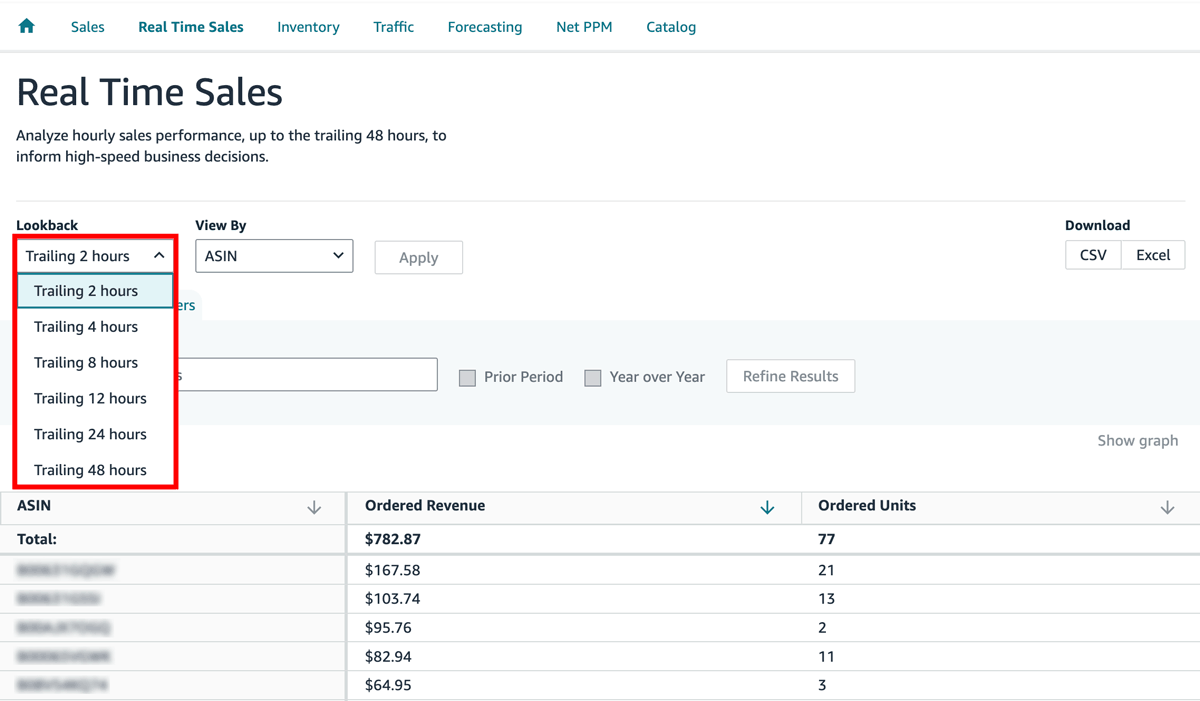
Task: Select Trailing 4 hours option
Action: 95,327
